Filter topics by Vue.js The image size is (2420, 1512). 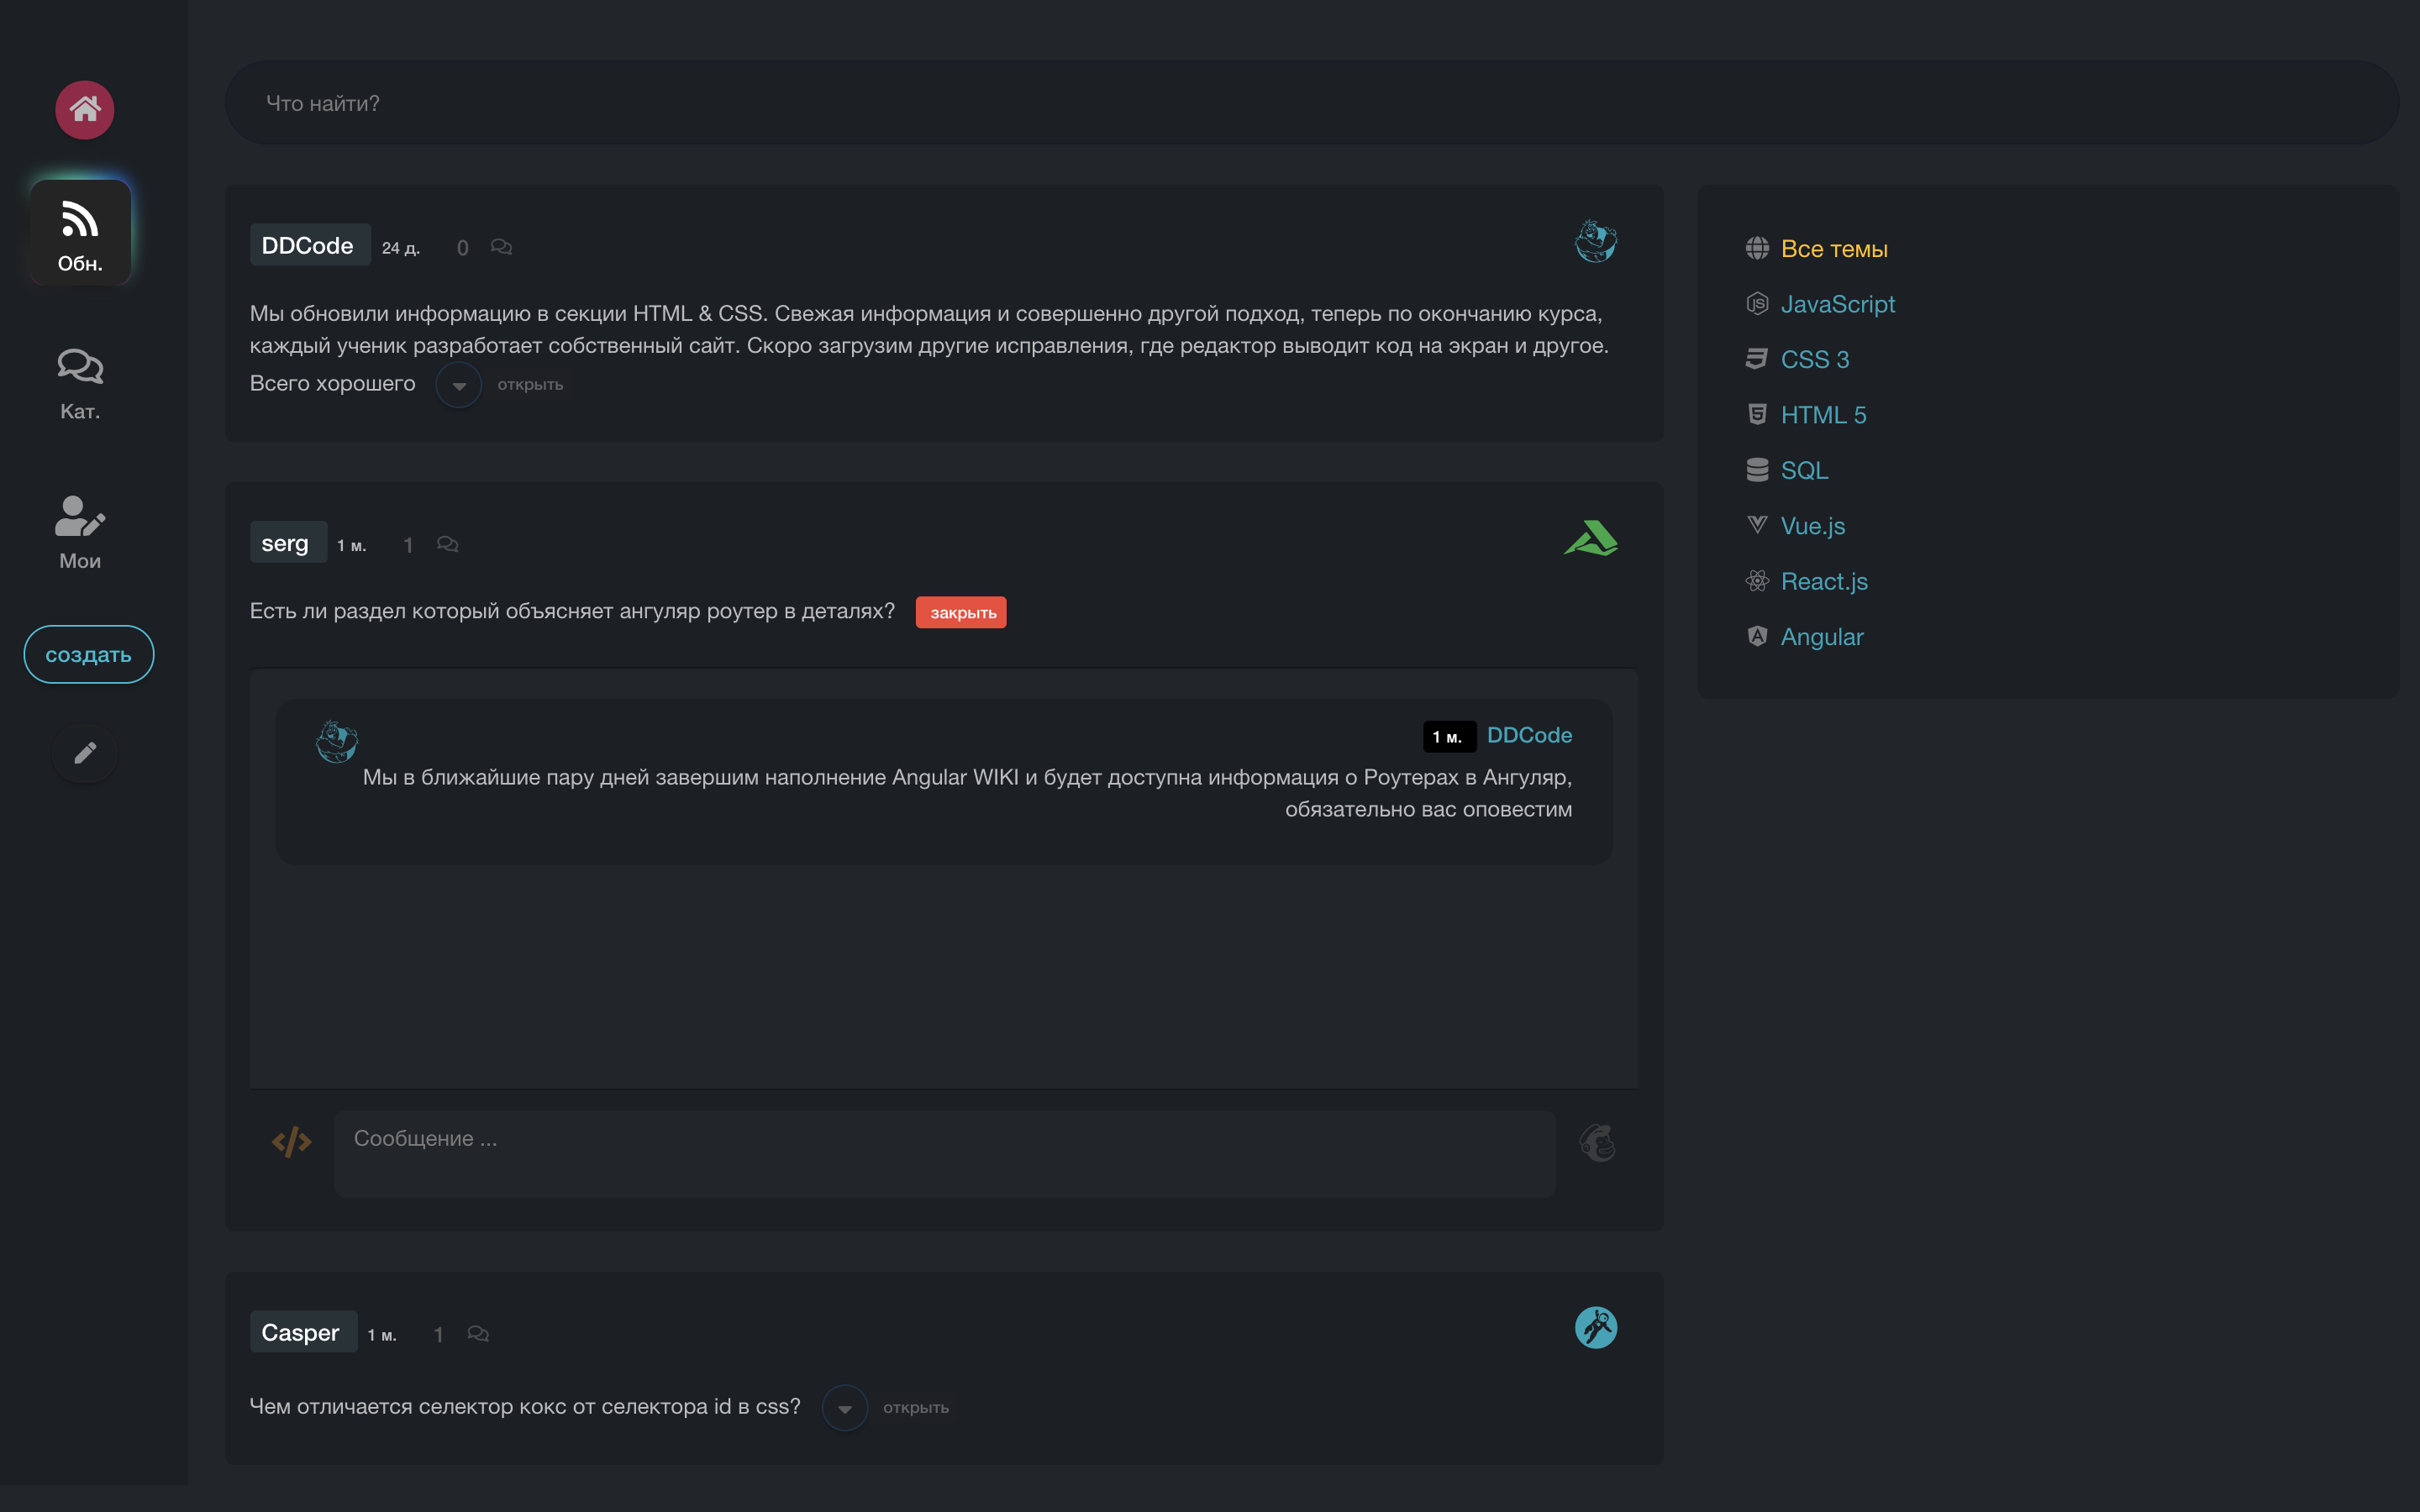click(x=1812, y=526)
